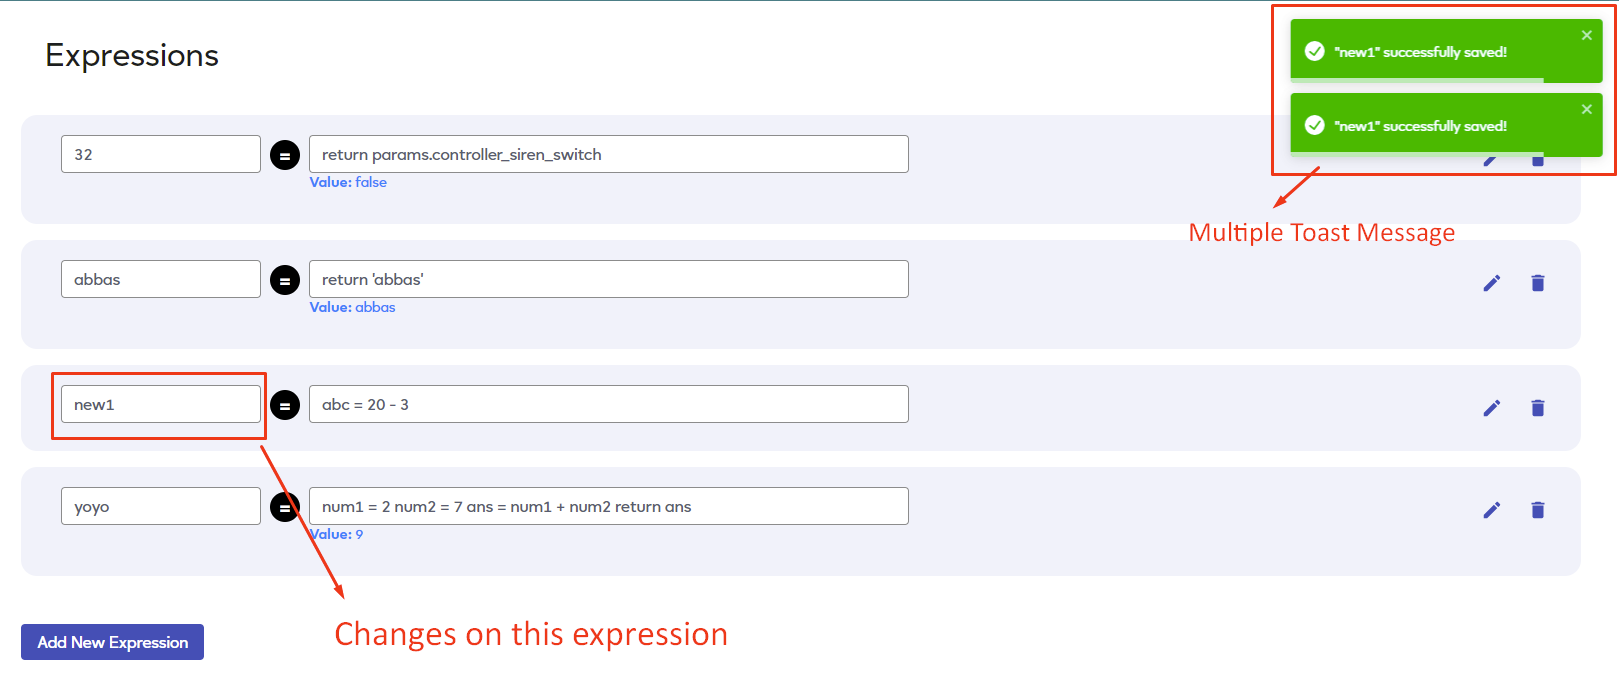Image resolution: width=1619 pixels, height=691 pixels.
Task: Delete the new1 expression with trash icon
Action: [1538, 408]
